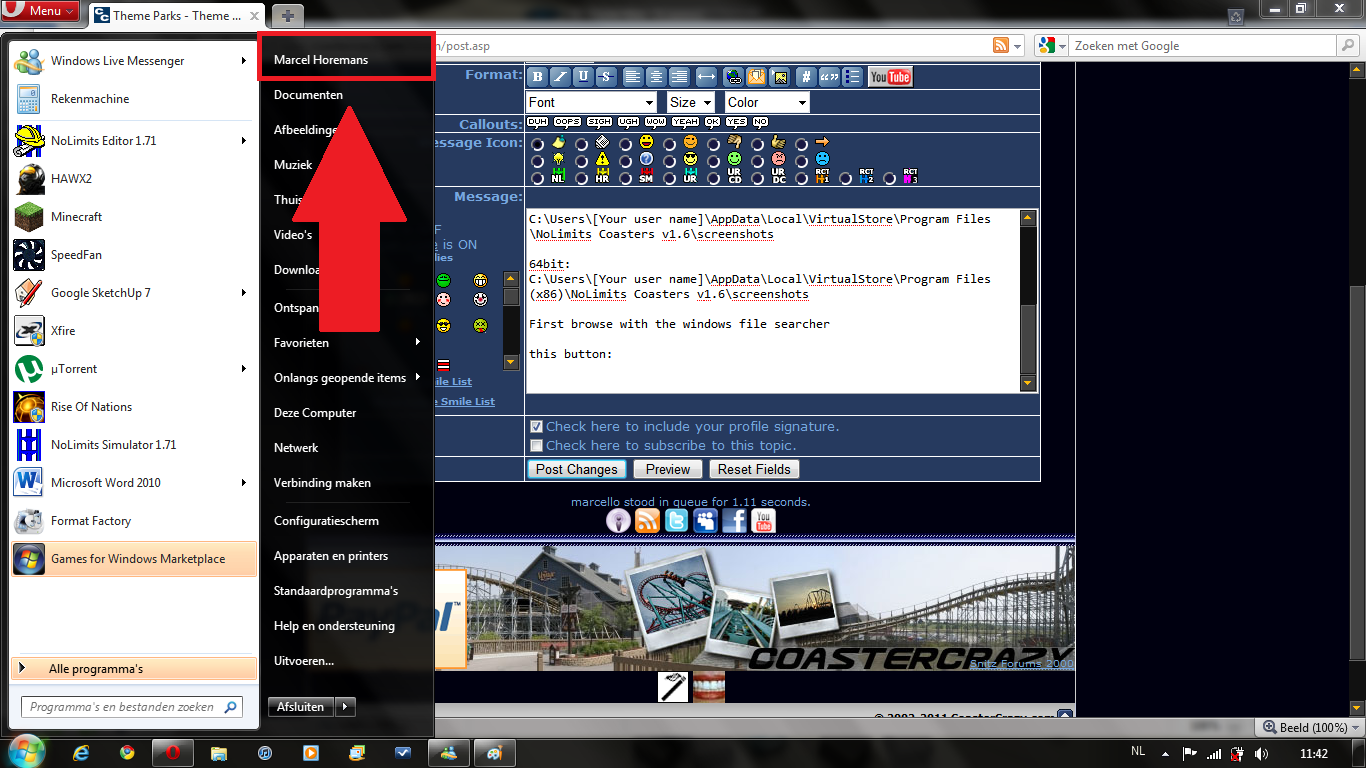Expand Google SketchUp 7 submenu arrow
This screenshot has height=768, width=1366.
244,293
